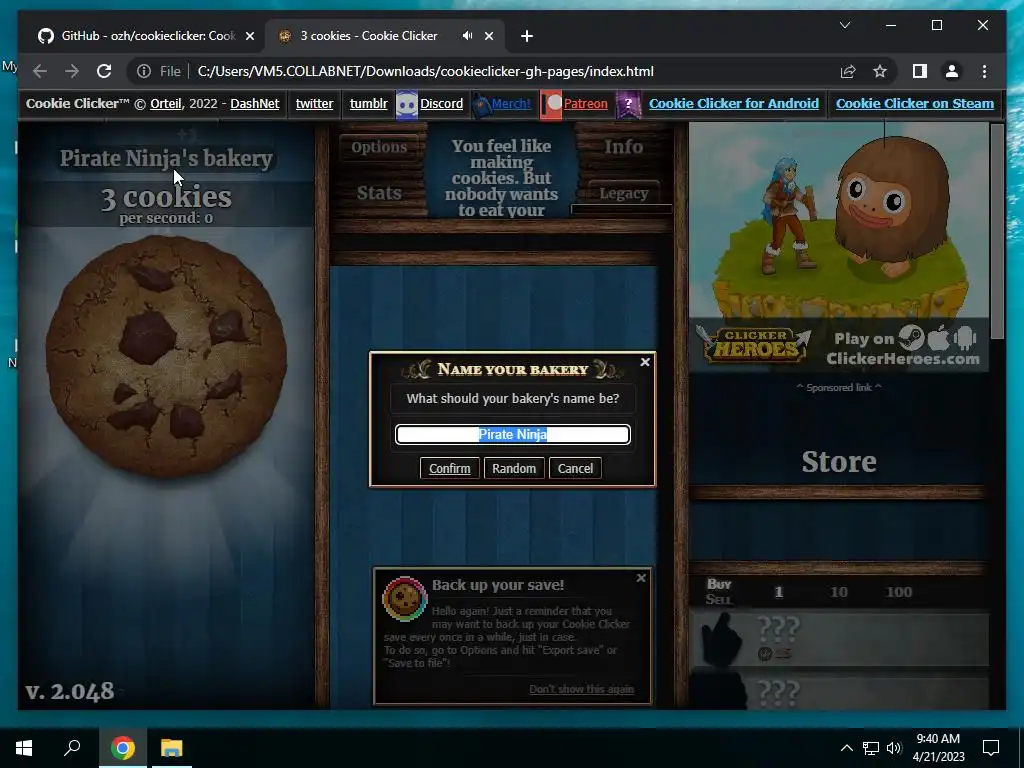Open the Stats menu

pos(379,193)
